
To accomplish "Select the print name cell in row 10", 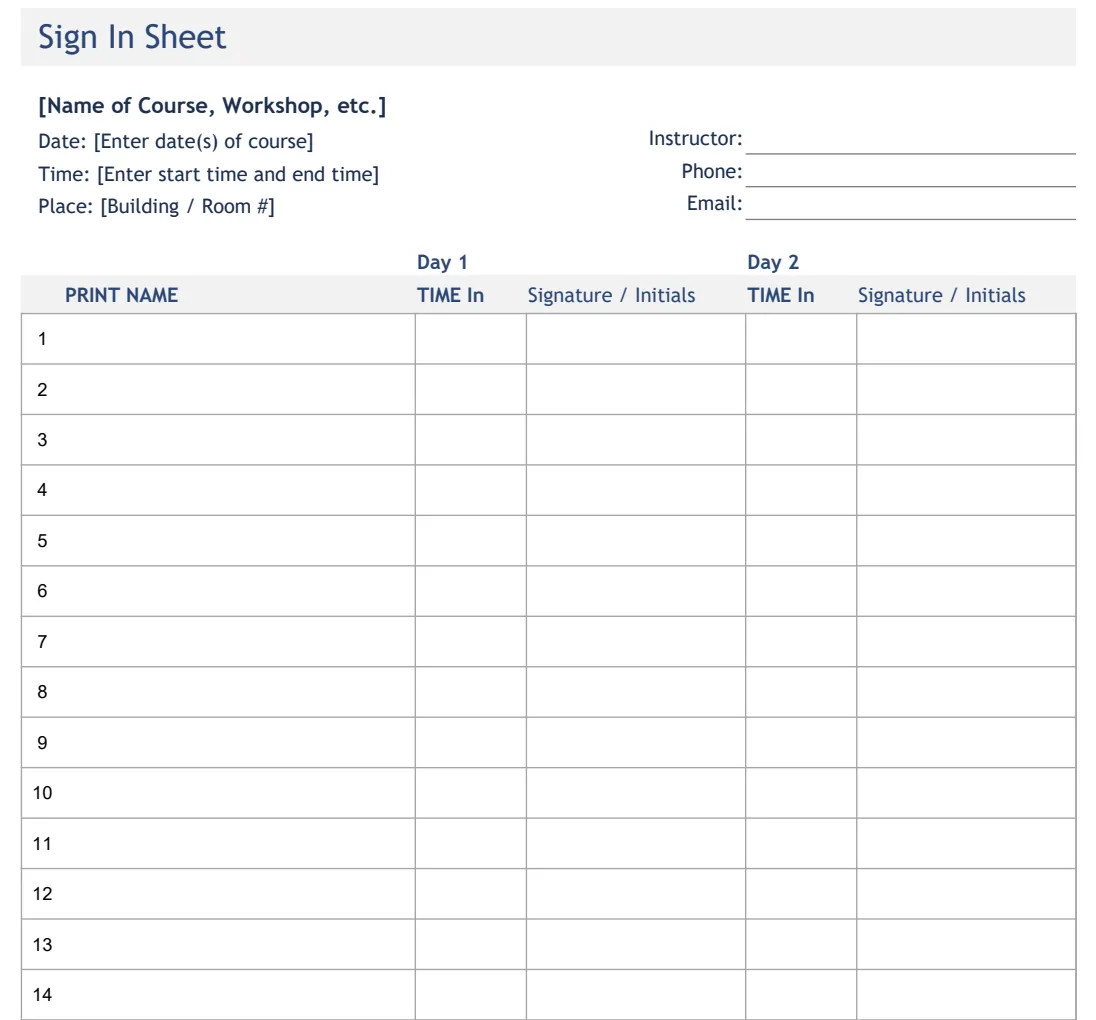I will [x=218, y=793].
